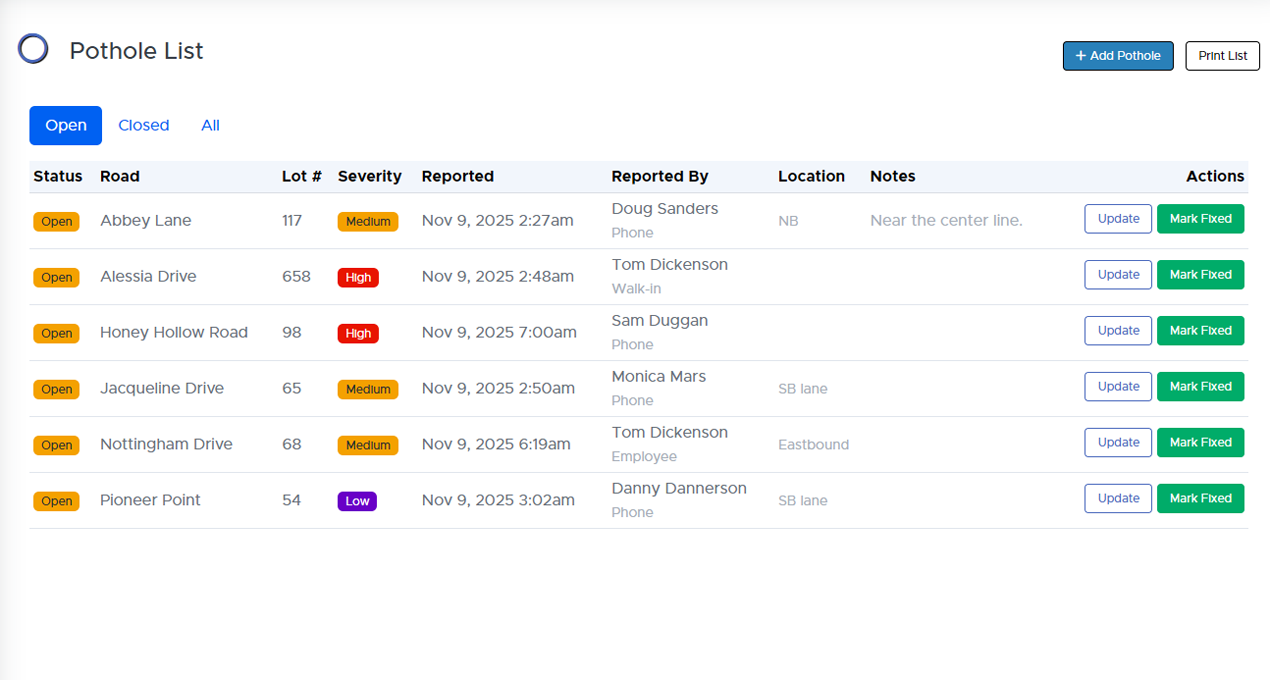The width and height of the screenshot is (1270, 680).
Task: Click the Low severity badge for Pioneer Point
Action: (x=357, y=502)
